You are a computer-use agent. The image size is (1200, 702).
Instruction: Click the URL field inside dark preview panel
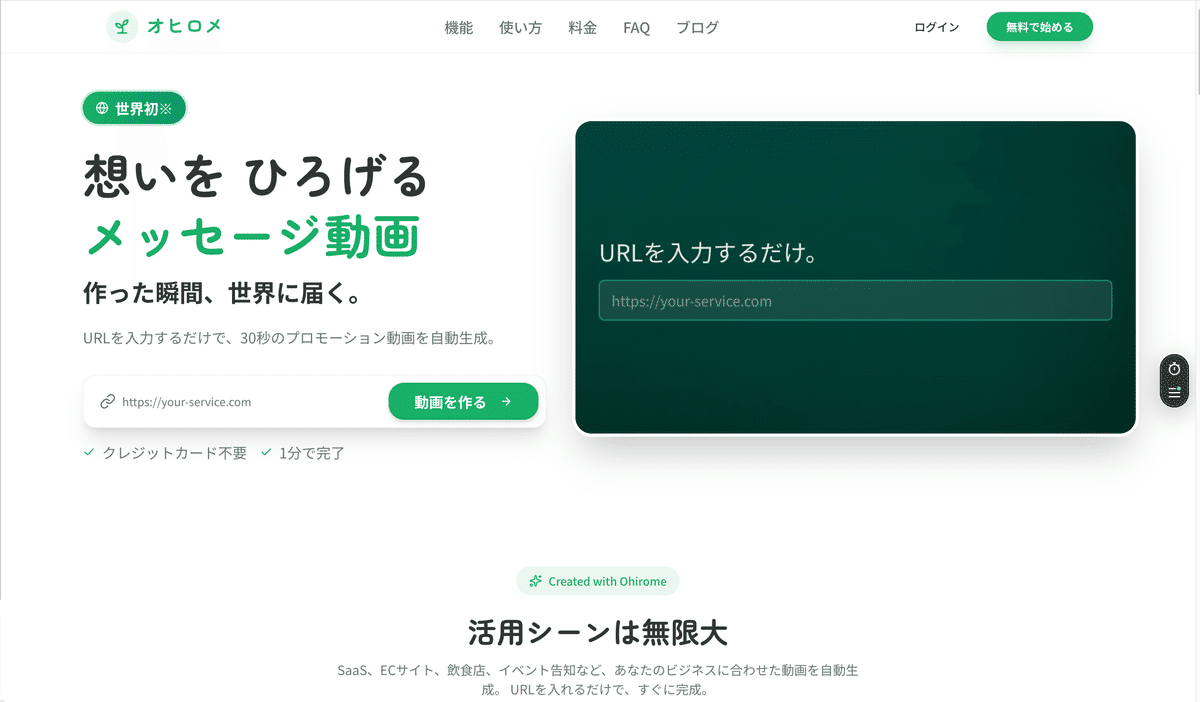[855, 301]
